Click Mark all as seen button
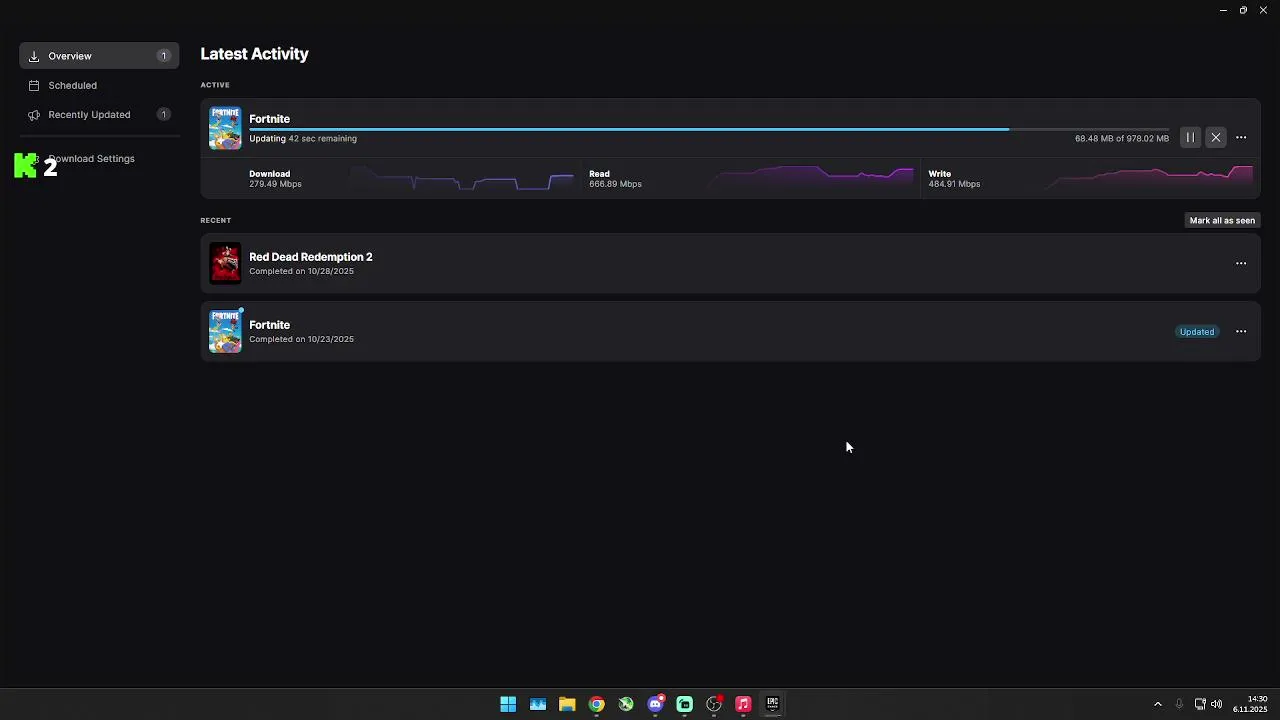Image resolution: width=1280 pixels, height=720 pixels. point(1222,220)
